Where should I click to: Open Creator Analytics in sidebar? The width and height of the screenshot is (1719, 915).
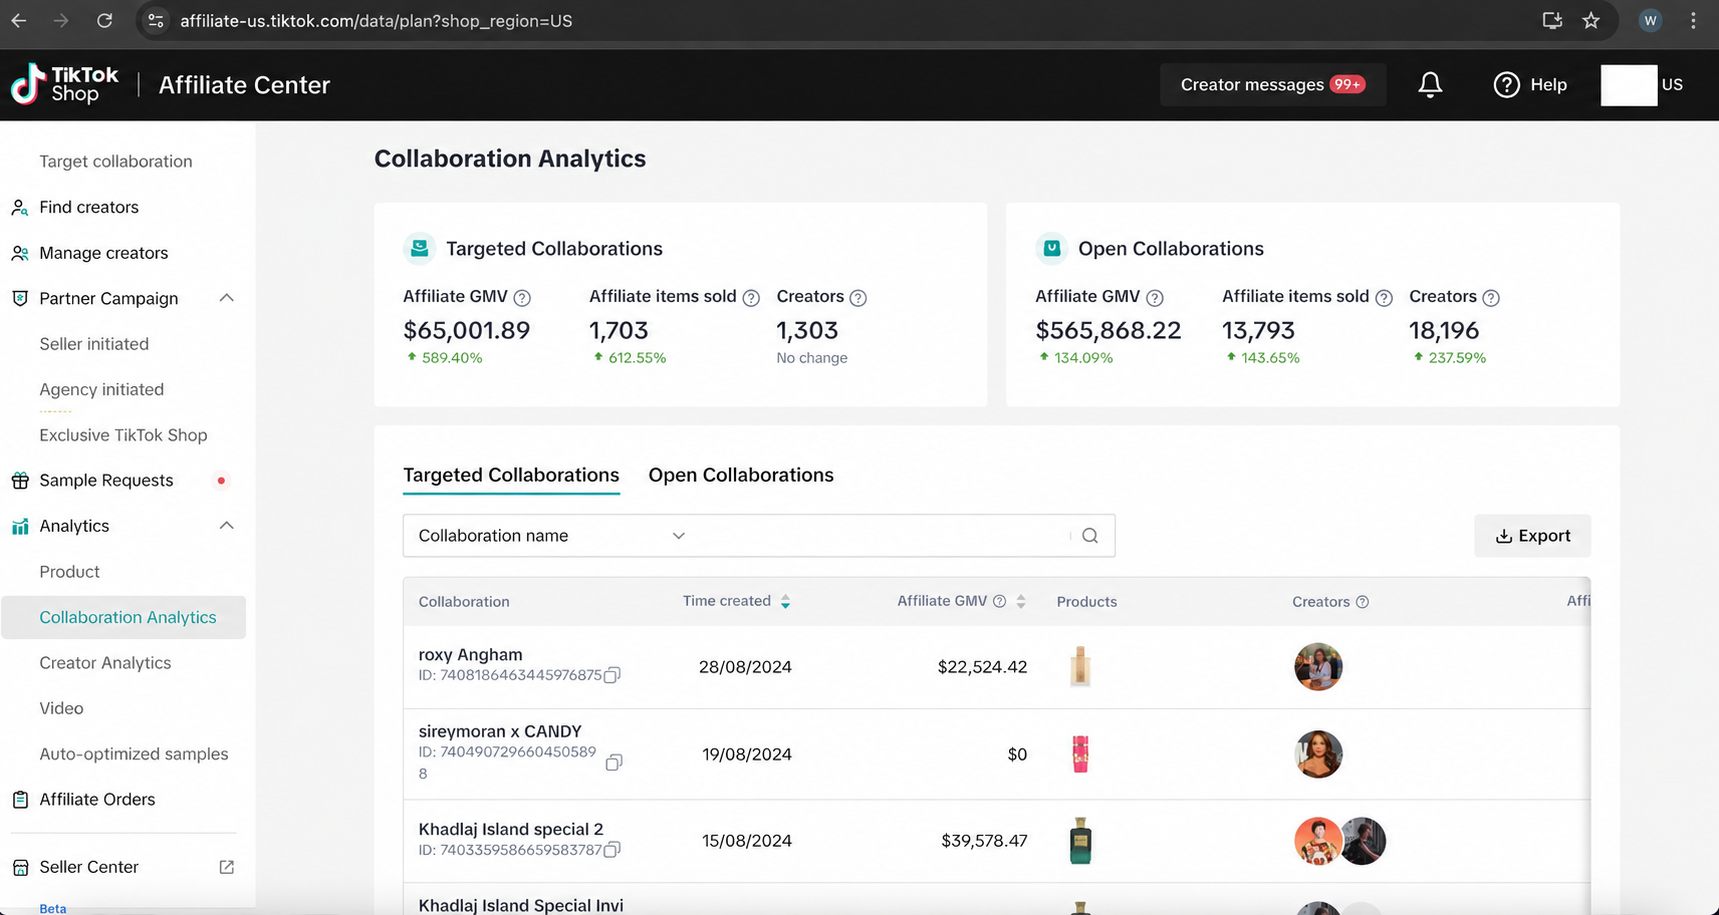[x=105, y=663]
